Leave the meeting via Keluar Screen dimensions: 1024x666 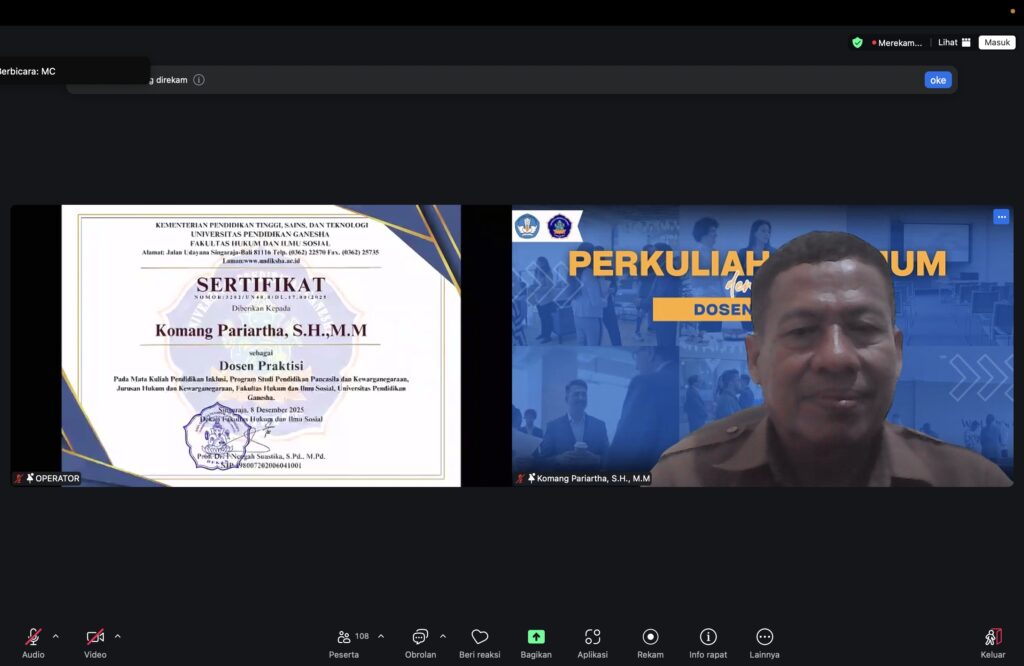(x=992, y=637)
